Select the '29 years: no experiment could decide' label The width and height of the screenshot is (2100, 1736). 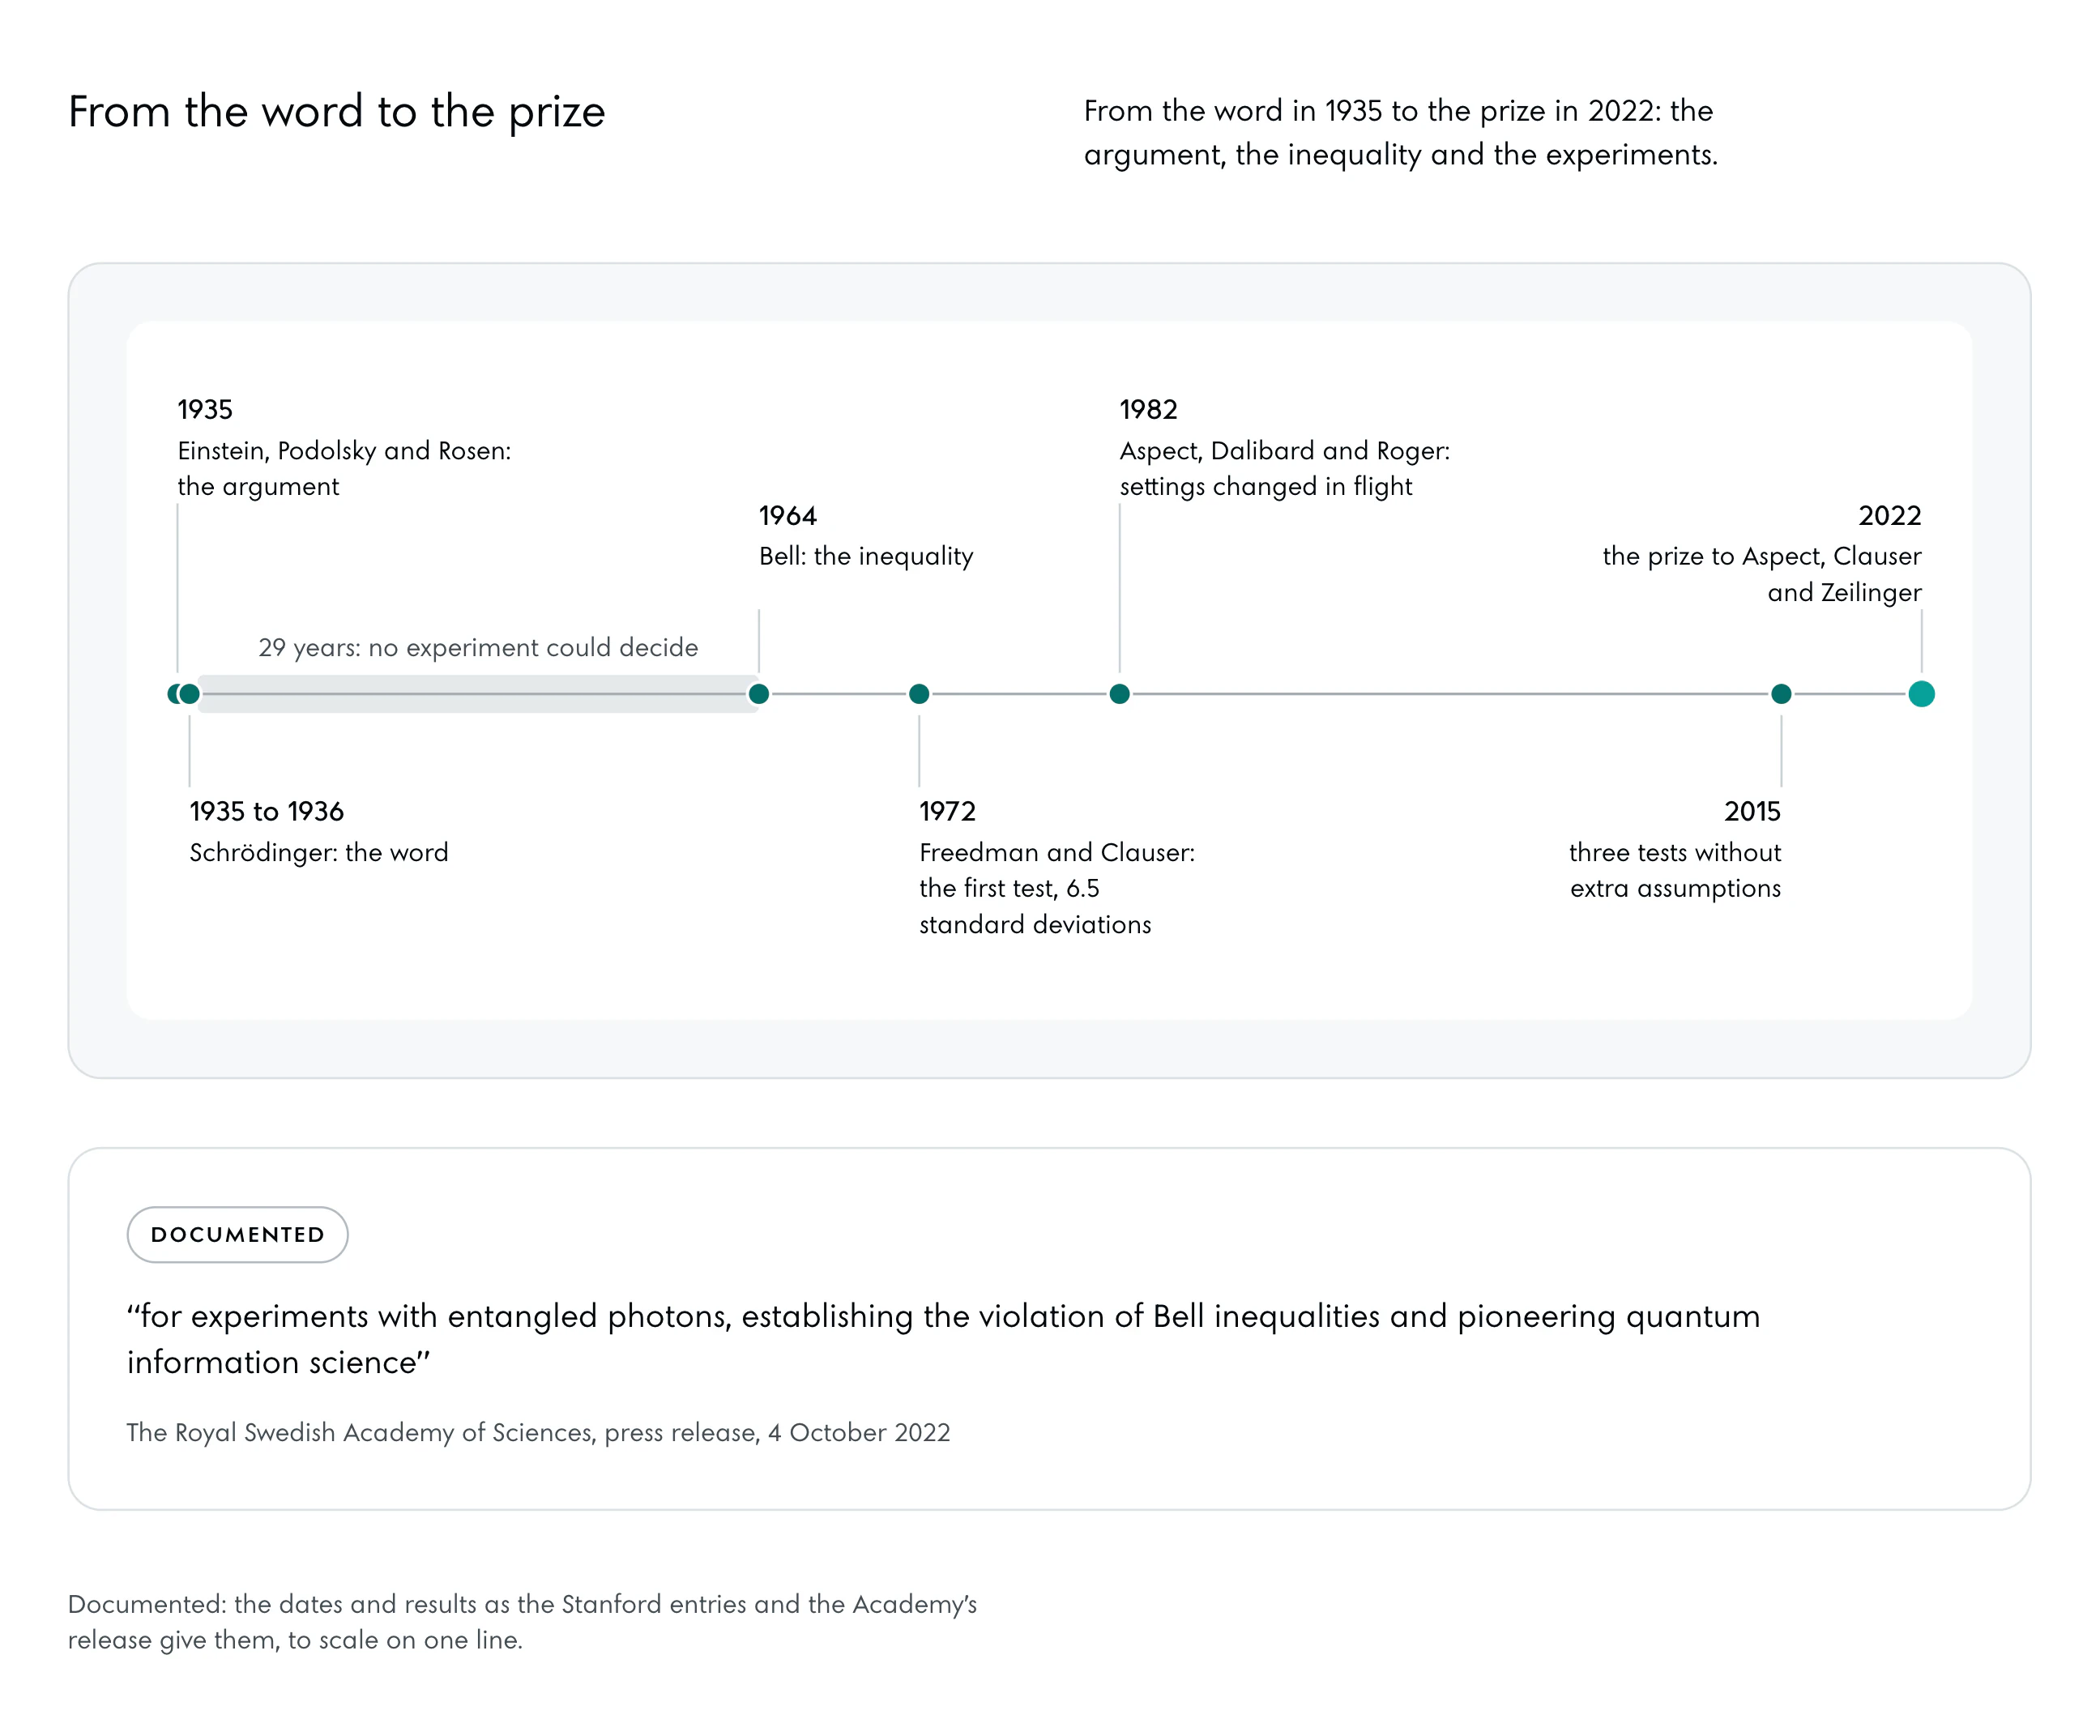(478, 647)
